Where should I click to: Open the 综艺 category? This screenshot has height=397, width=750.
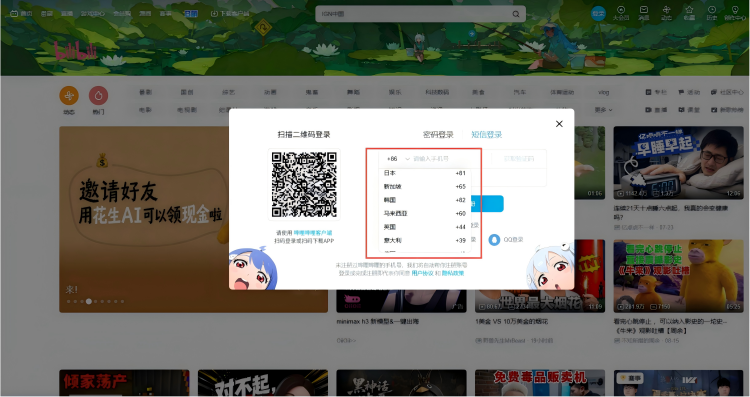tap(229, 92)
